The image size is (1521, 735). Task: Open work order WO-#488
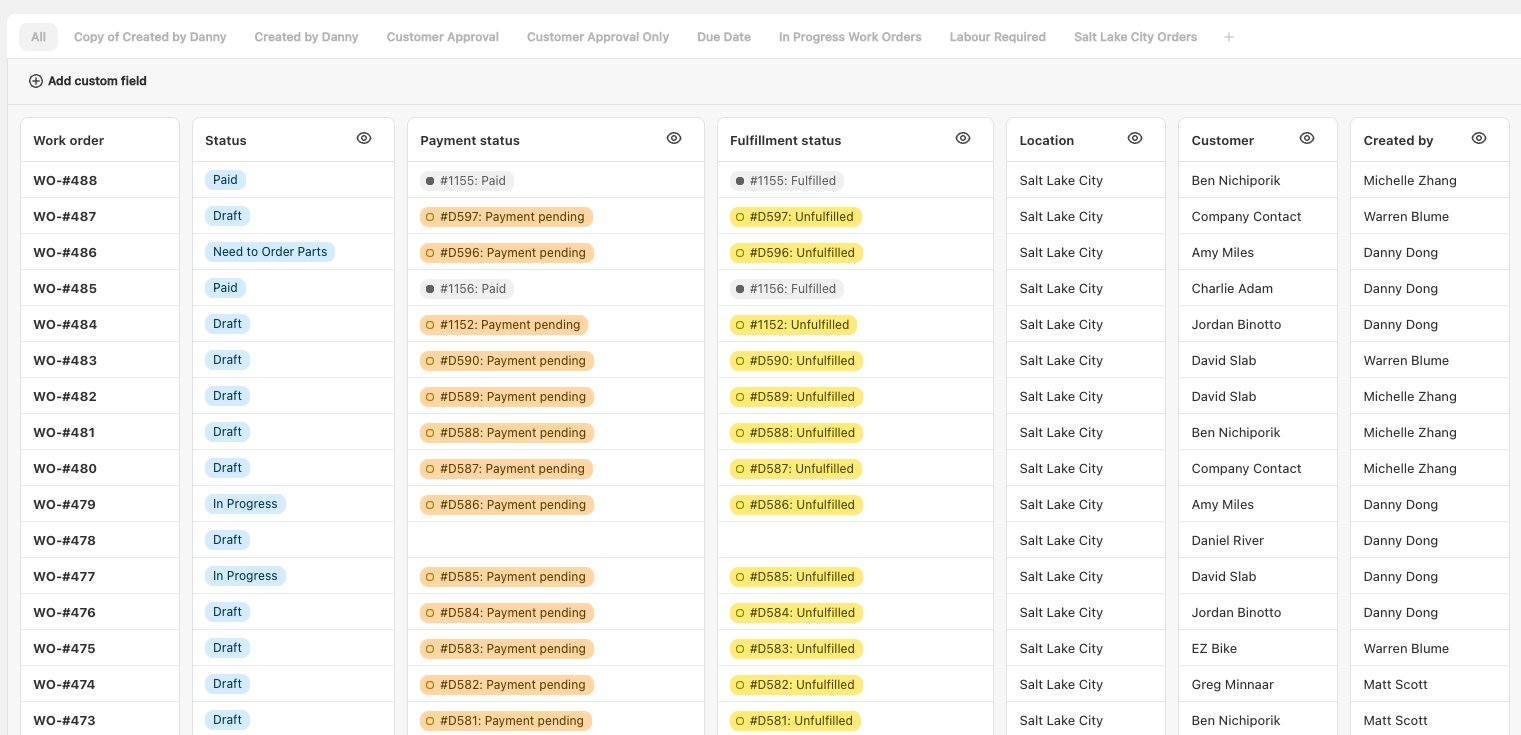point(65,181)
